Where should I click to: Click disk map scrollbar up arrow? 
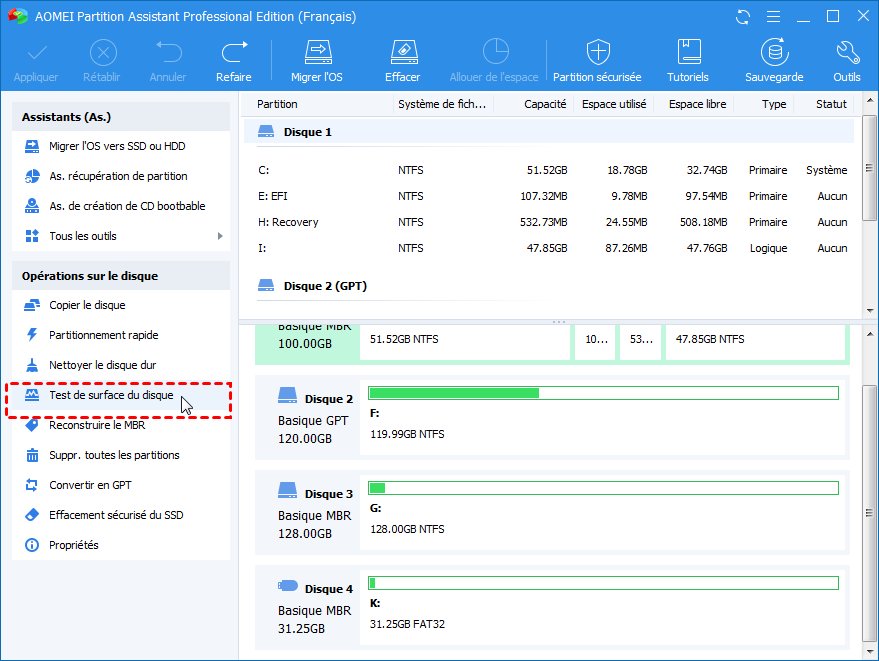point(869,335)
